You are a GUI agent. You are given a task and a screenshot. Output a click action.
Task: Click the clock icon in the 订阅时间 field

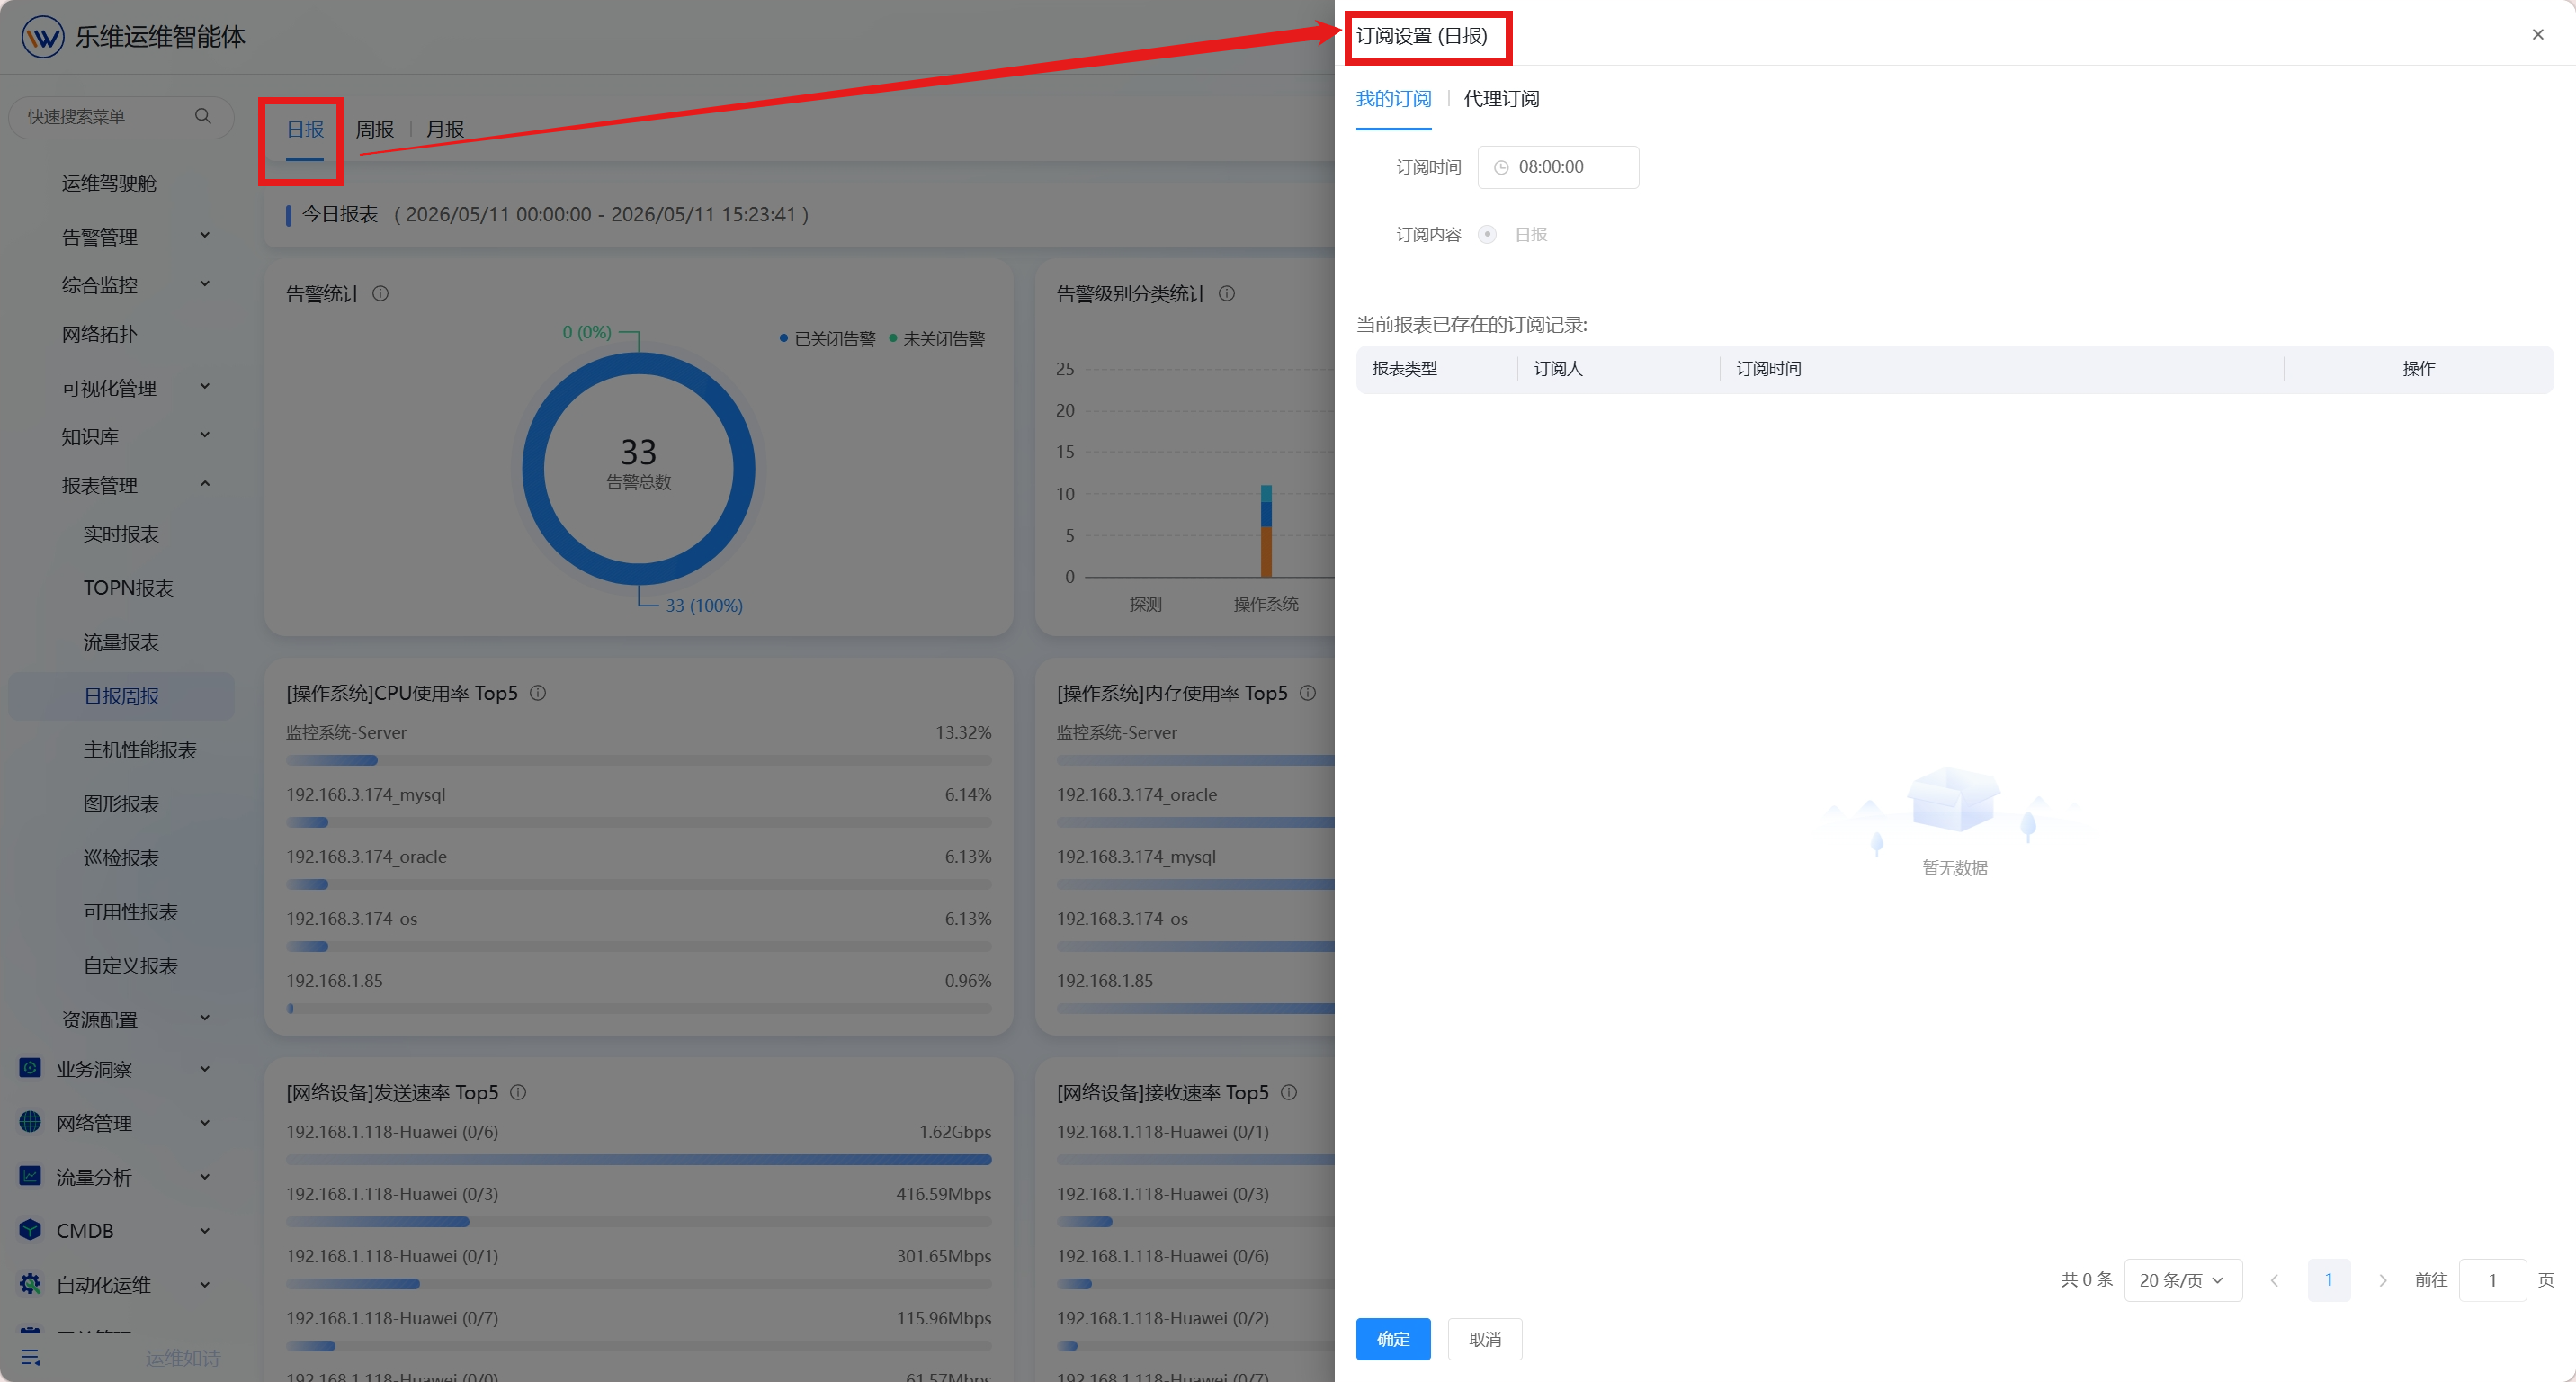[x=1501, y=167]
